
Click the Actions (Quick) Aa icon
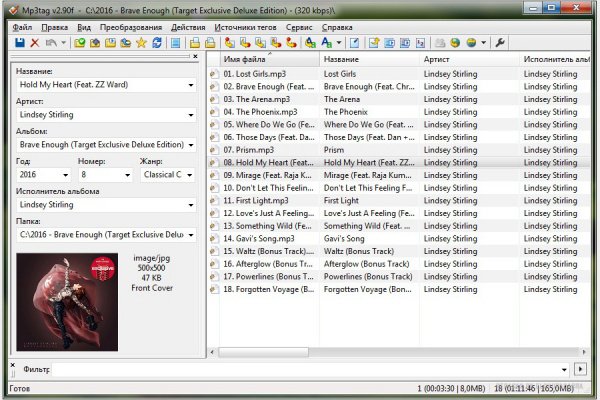coord(326,42)
